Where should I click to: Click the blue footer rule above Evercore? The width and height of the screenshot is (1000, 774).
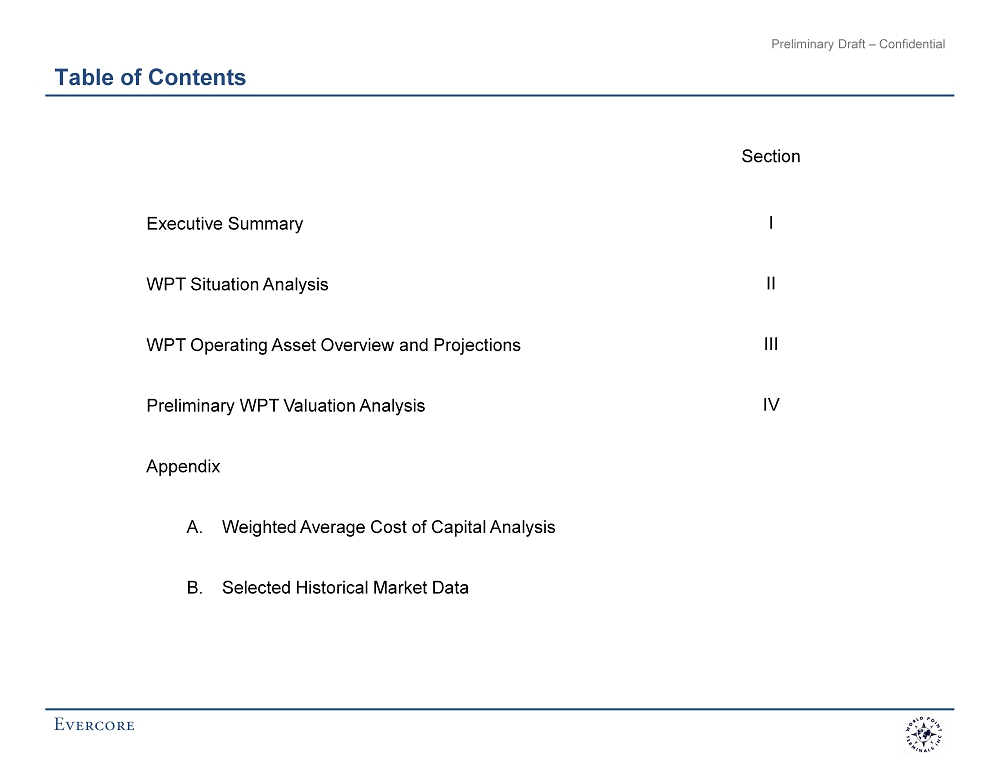[499, 709]
